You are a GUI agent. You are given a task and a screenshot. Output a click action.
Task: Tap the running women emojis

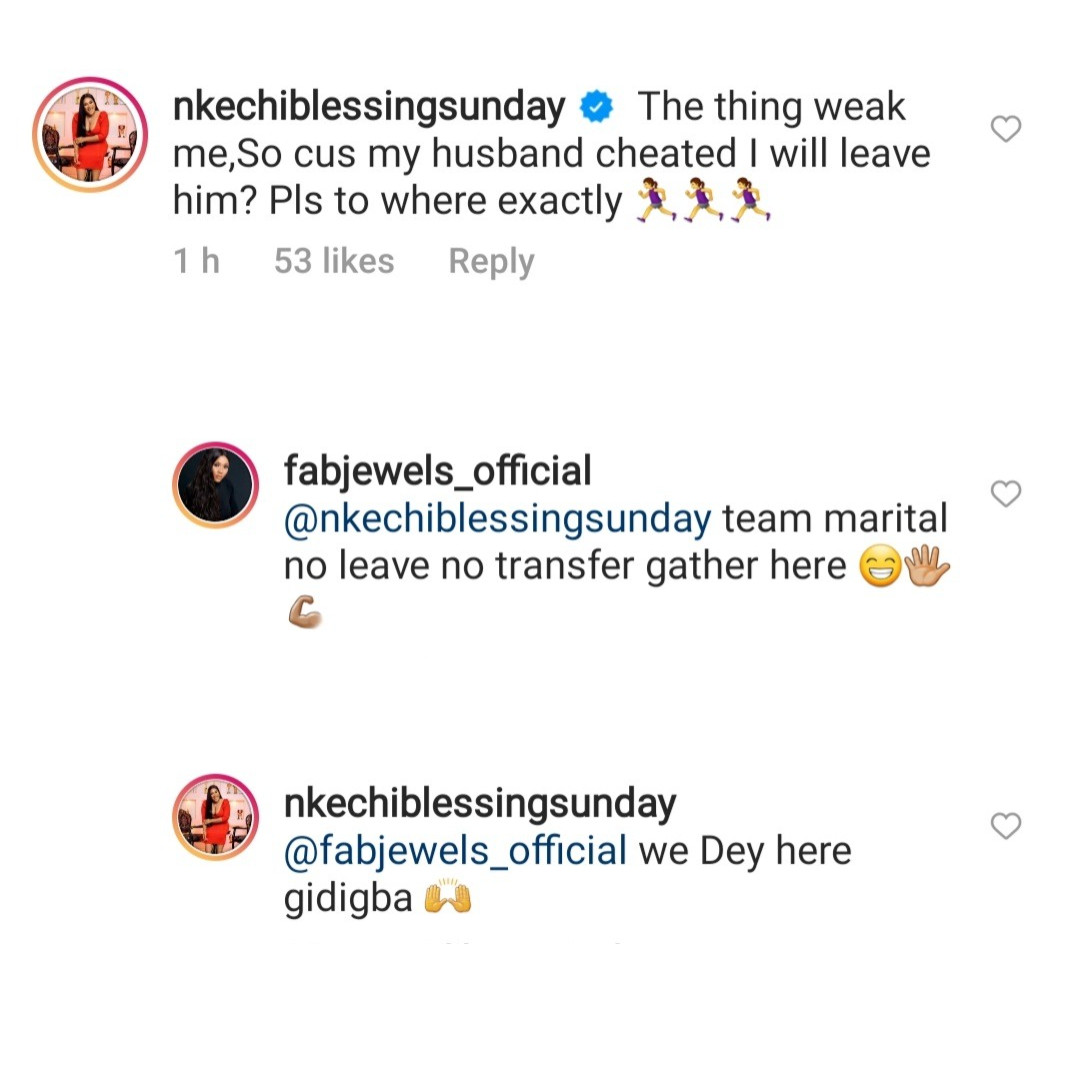coord(703,200)
